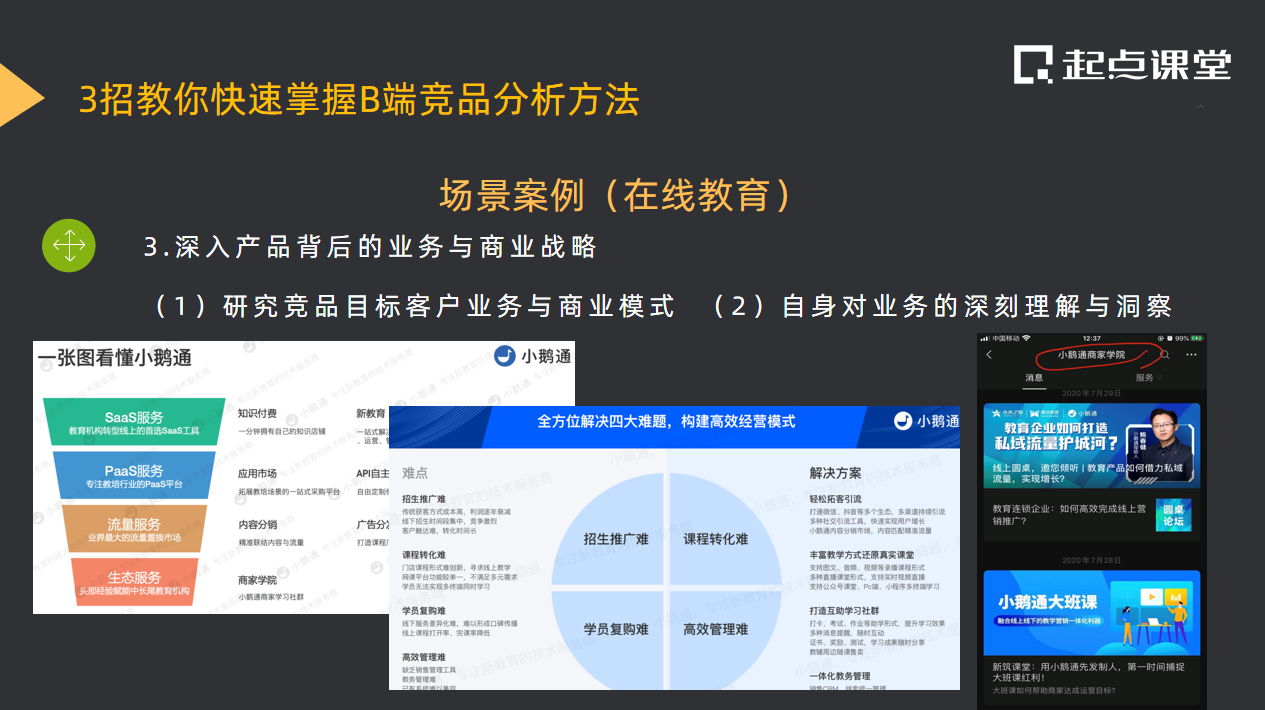Tap the 圆桌论坛 thumbnail
This screenshot has height=710, width=1265.
[x=1173, y=514]
